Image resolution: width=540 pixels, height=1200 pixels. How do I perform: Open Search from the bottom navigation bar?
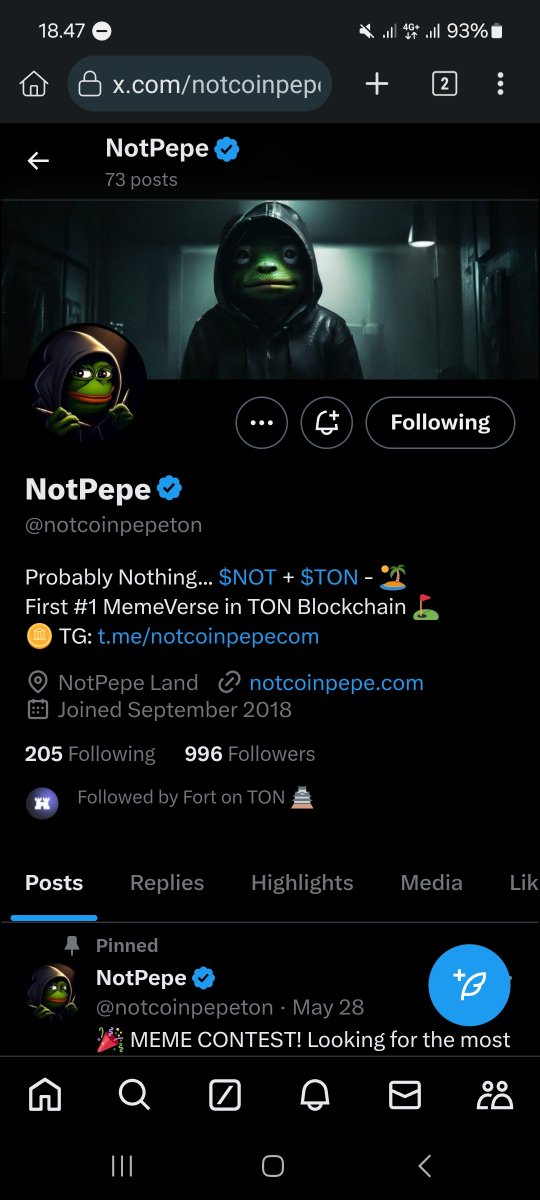(x=134, y=1096)
